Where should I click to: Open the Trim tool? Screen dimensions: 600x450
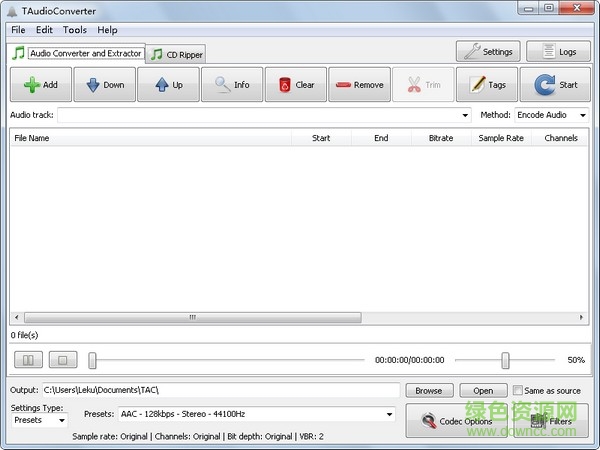coord(423,85)
